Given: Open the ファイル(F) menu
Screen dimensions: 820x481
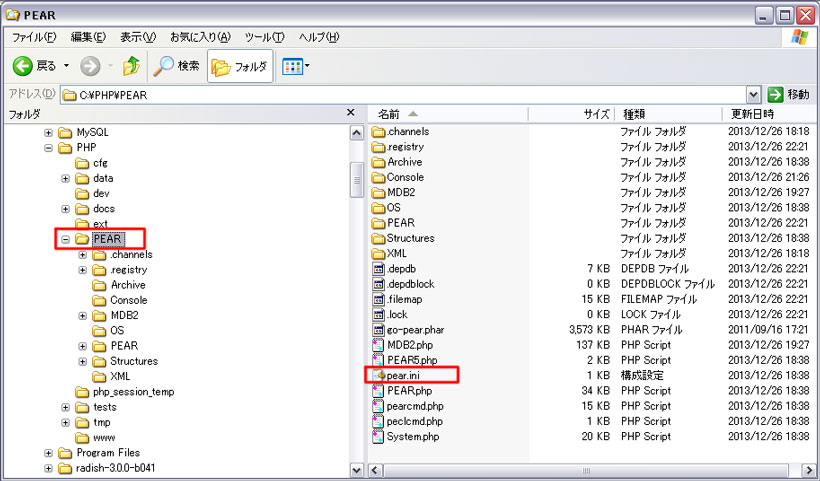Looking at the screenshot, I should pyautogui.click(x=34, y=37).
